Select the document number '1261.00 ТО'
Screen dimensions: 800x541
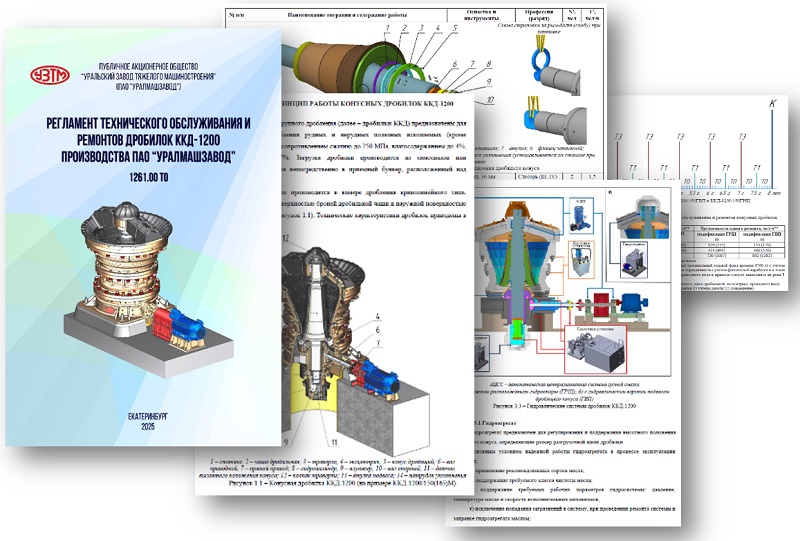pyautogui.click(x=149, y=178)
